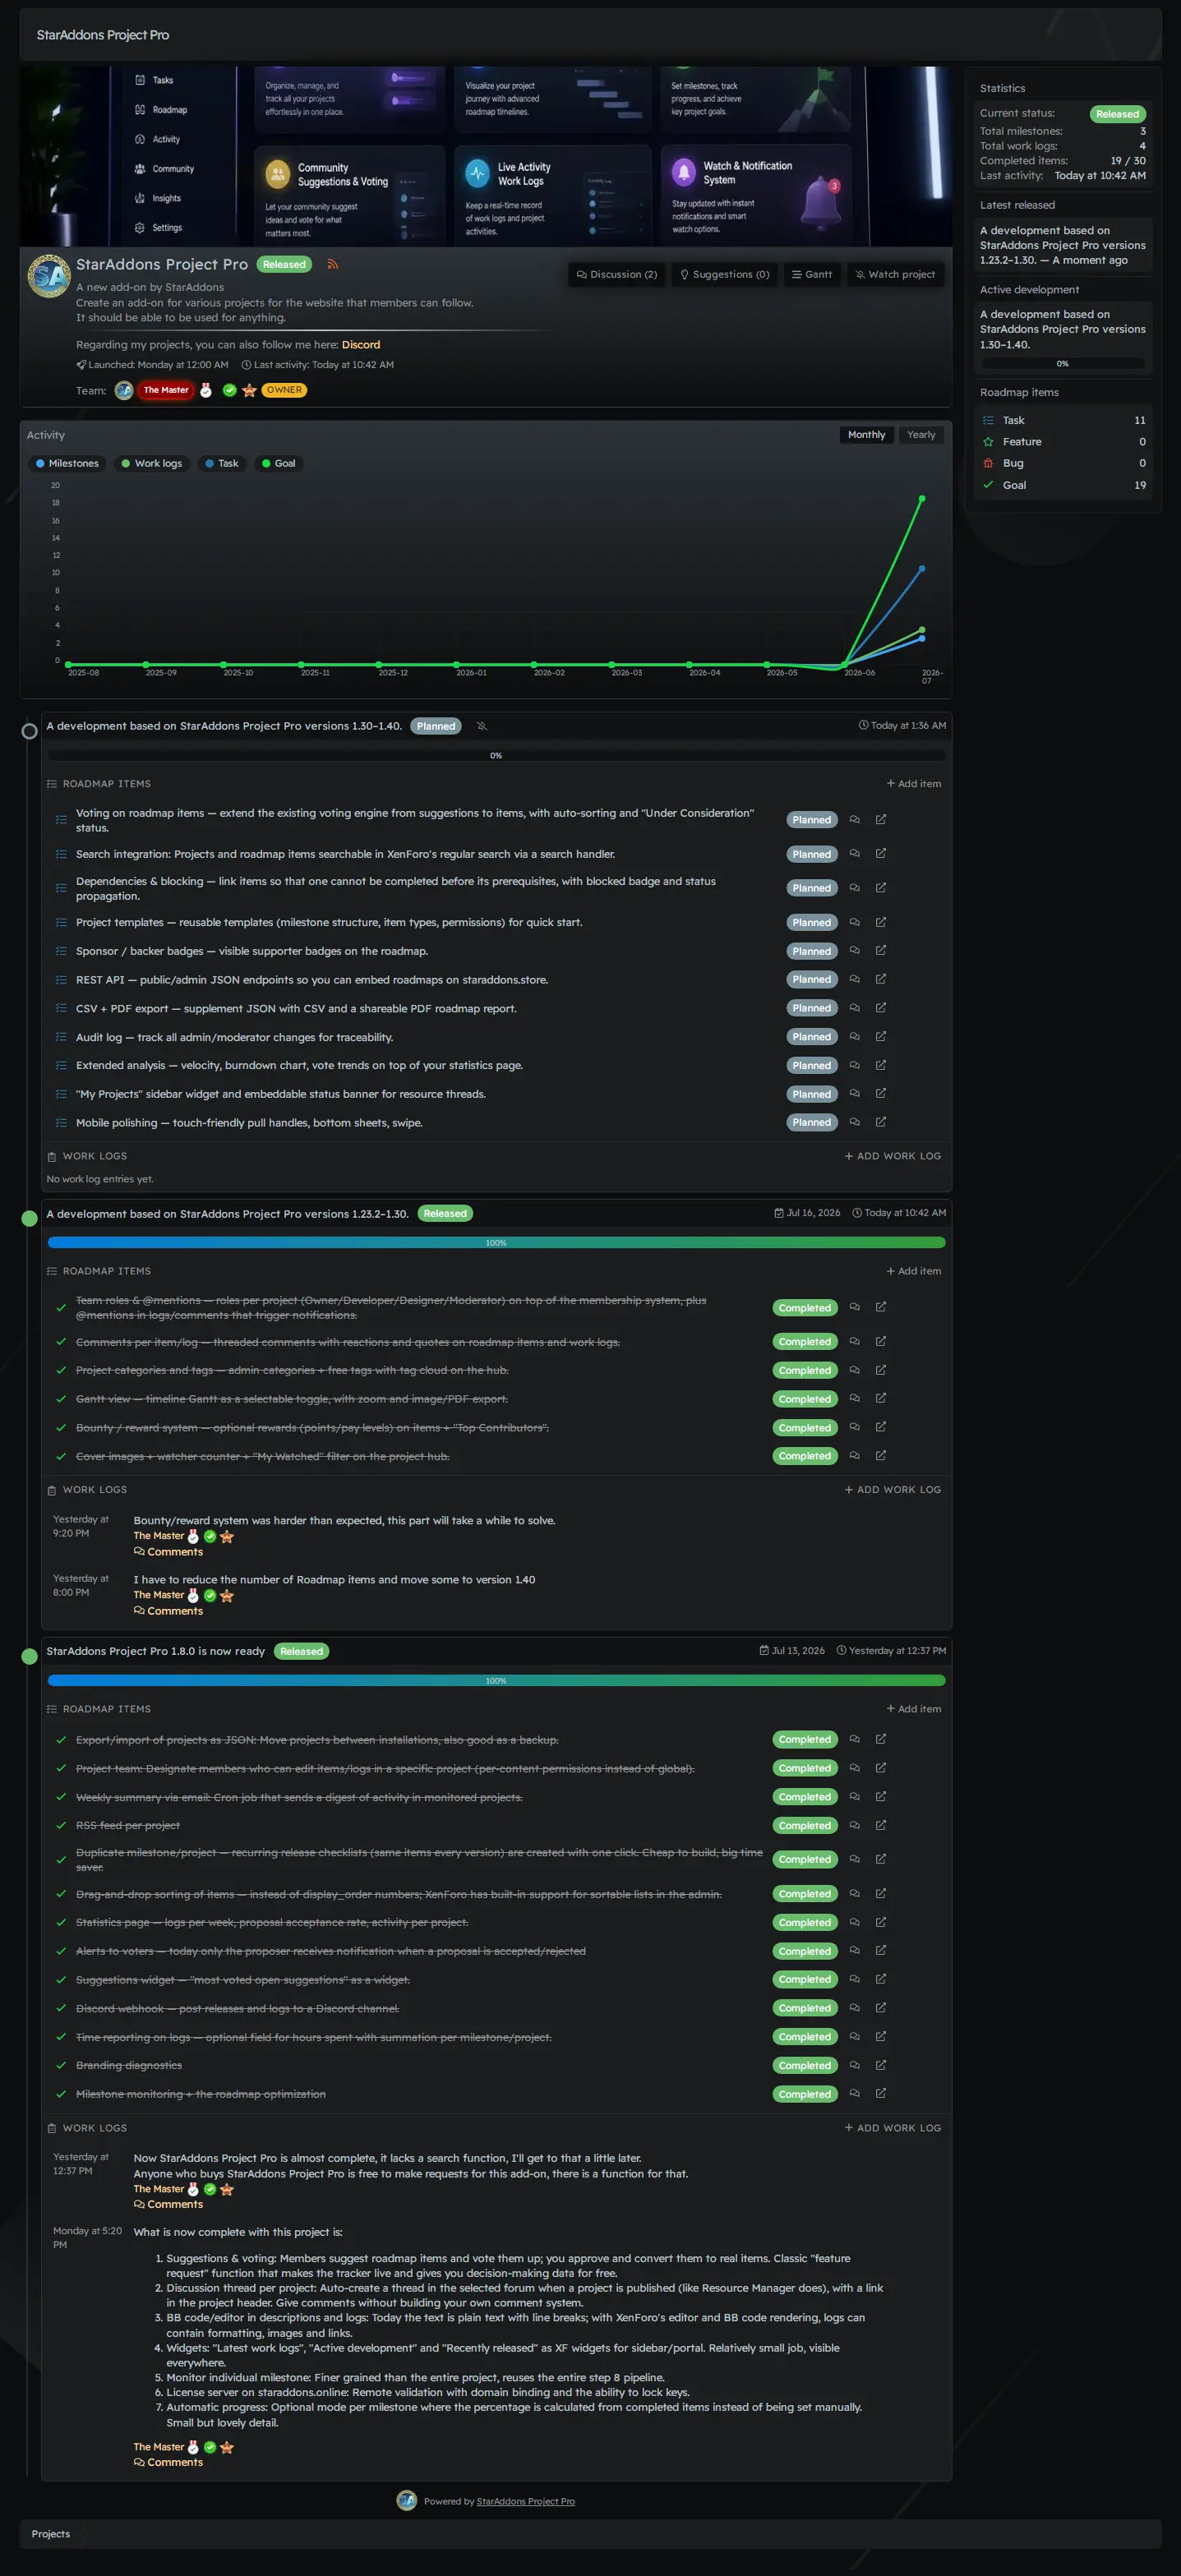Open the Gantt view

812,274
